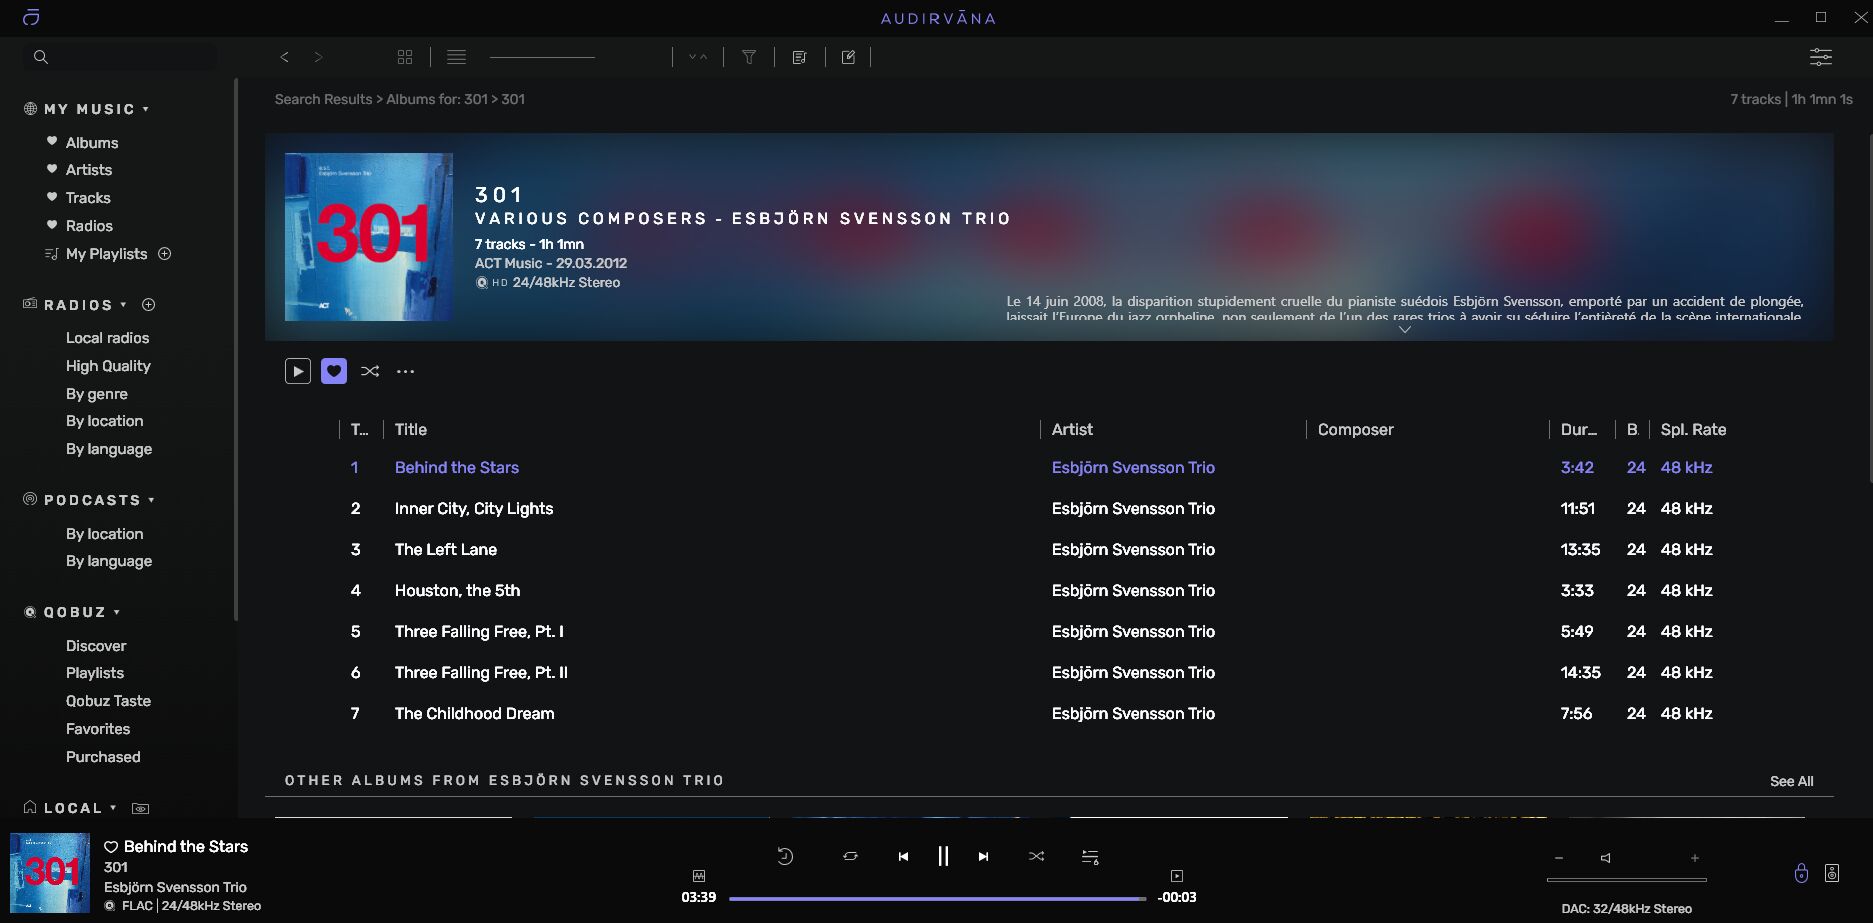Image resolution: width=1873 pixels, height=923 pixels.
Task: Go forward with the right arrow
Action: click(x=318, y=57)
